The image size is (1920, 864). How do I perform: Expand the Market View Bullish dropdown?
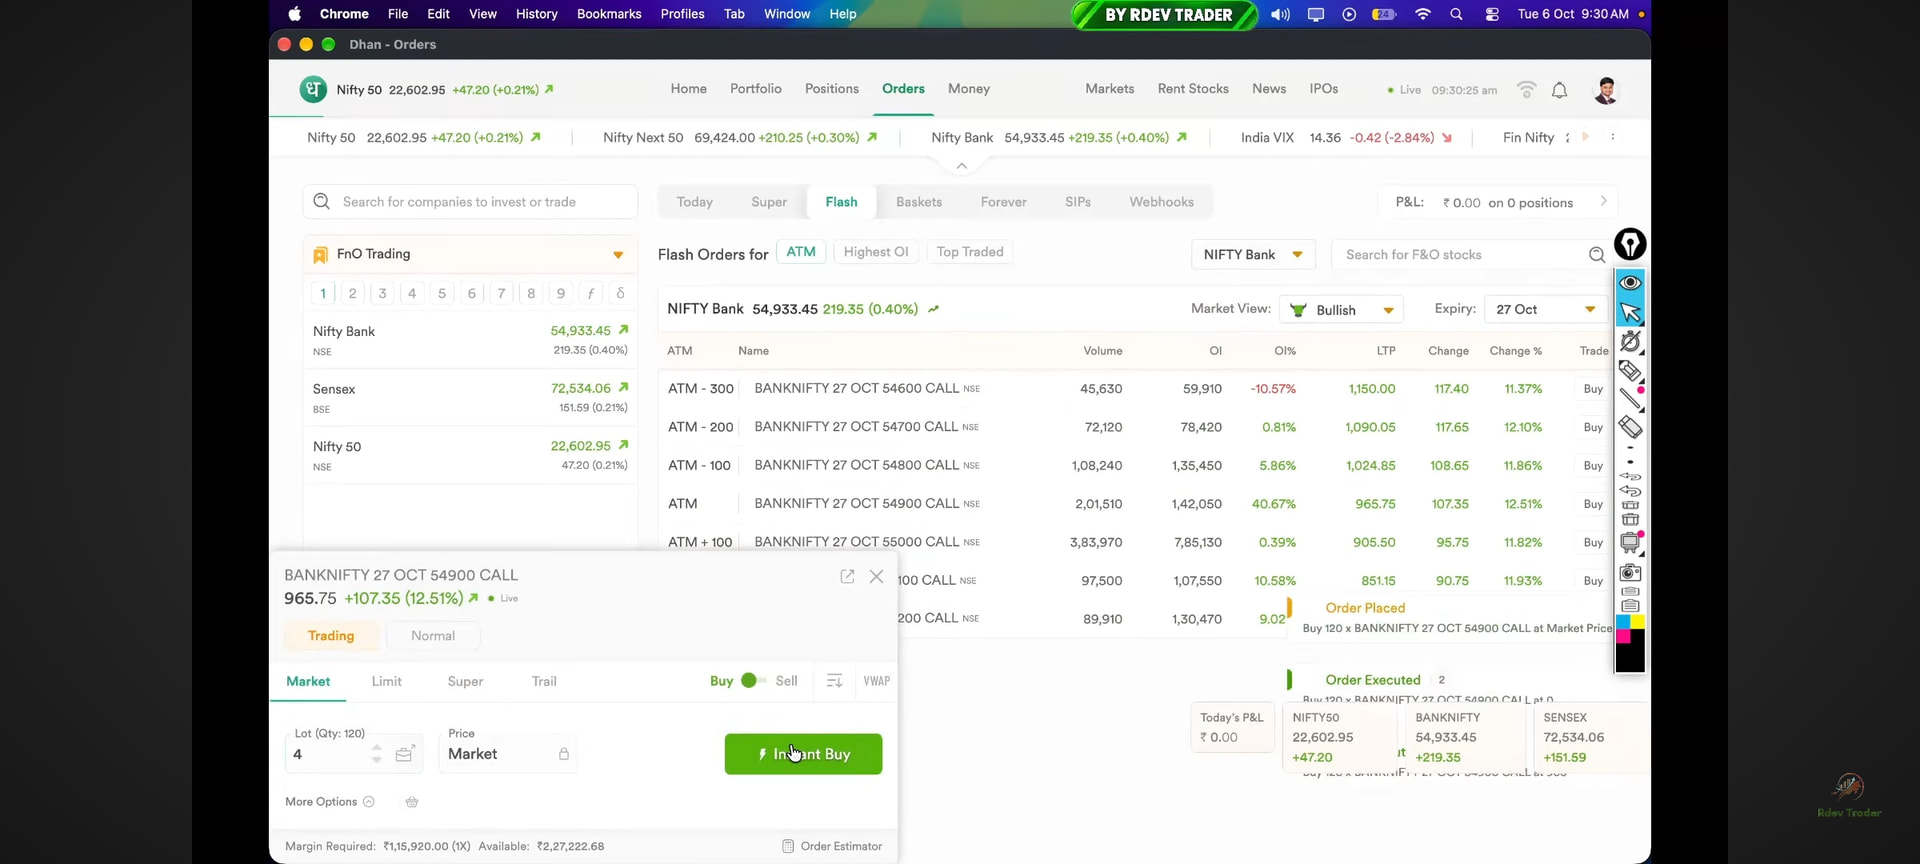(x=1341, y=310)
